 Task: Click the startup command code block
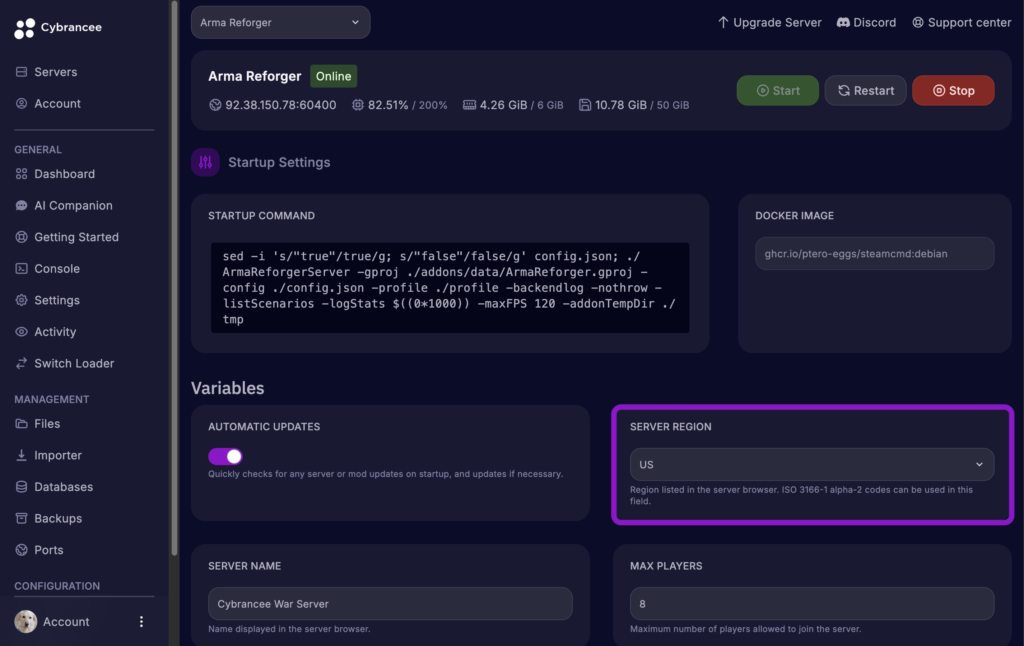coord(450,287)
